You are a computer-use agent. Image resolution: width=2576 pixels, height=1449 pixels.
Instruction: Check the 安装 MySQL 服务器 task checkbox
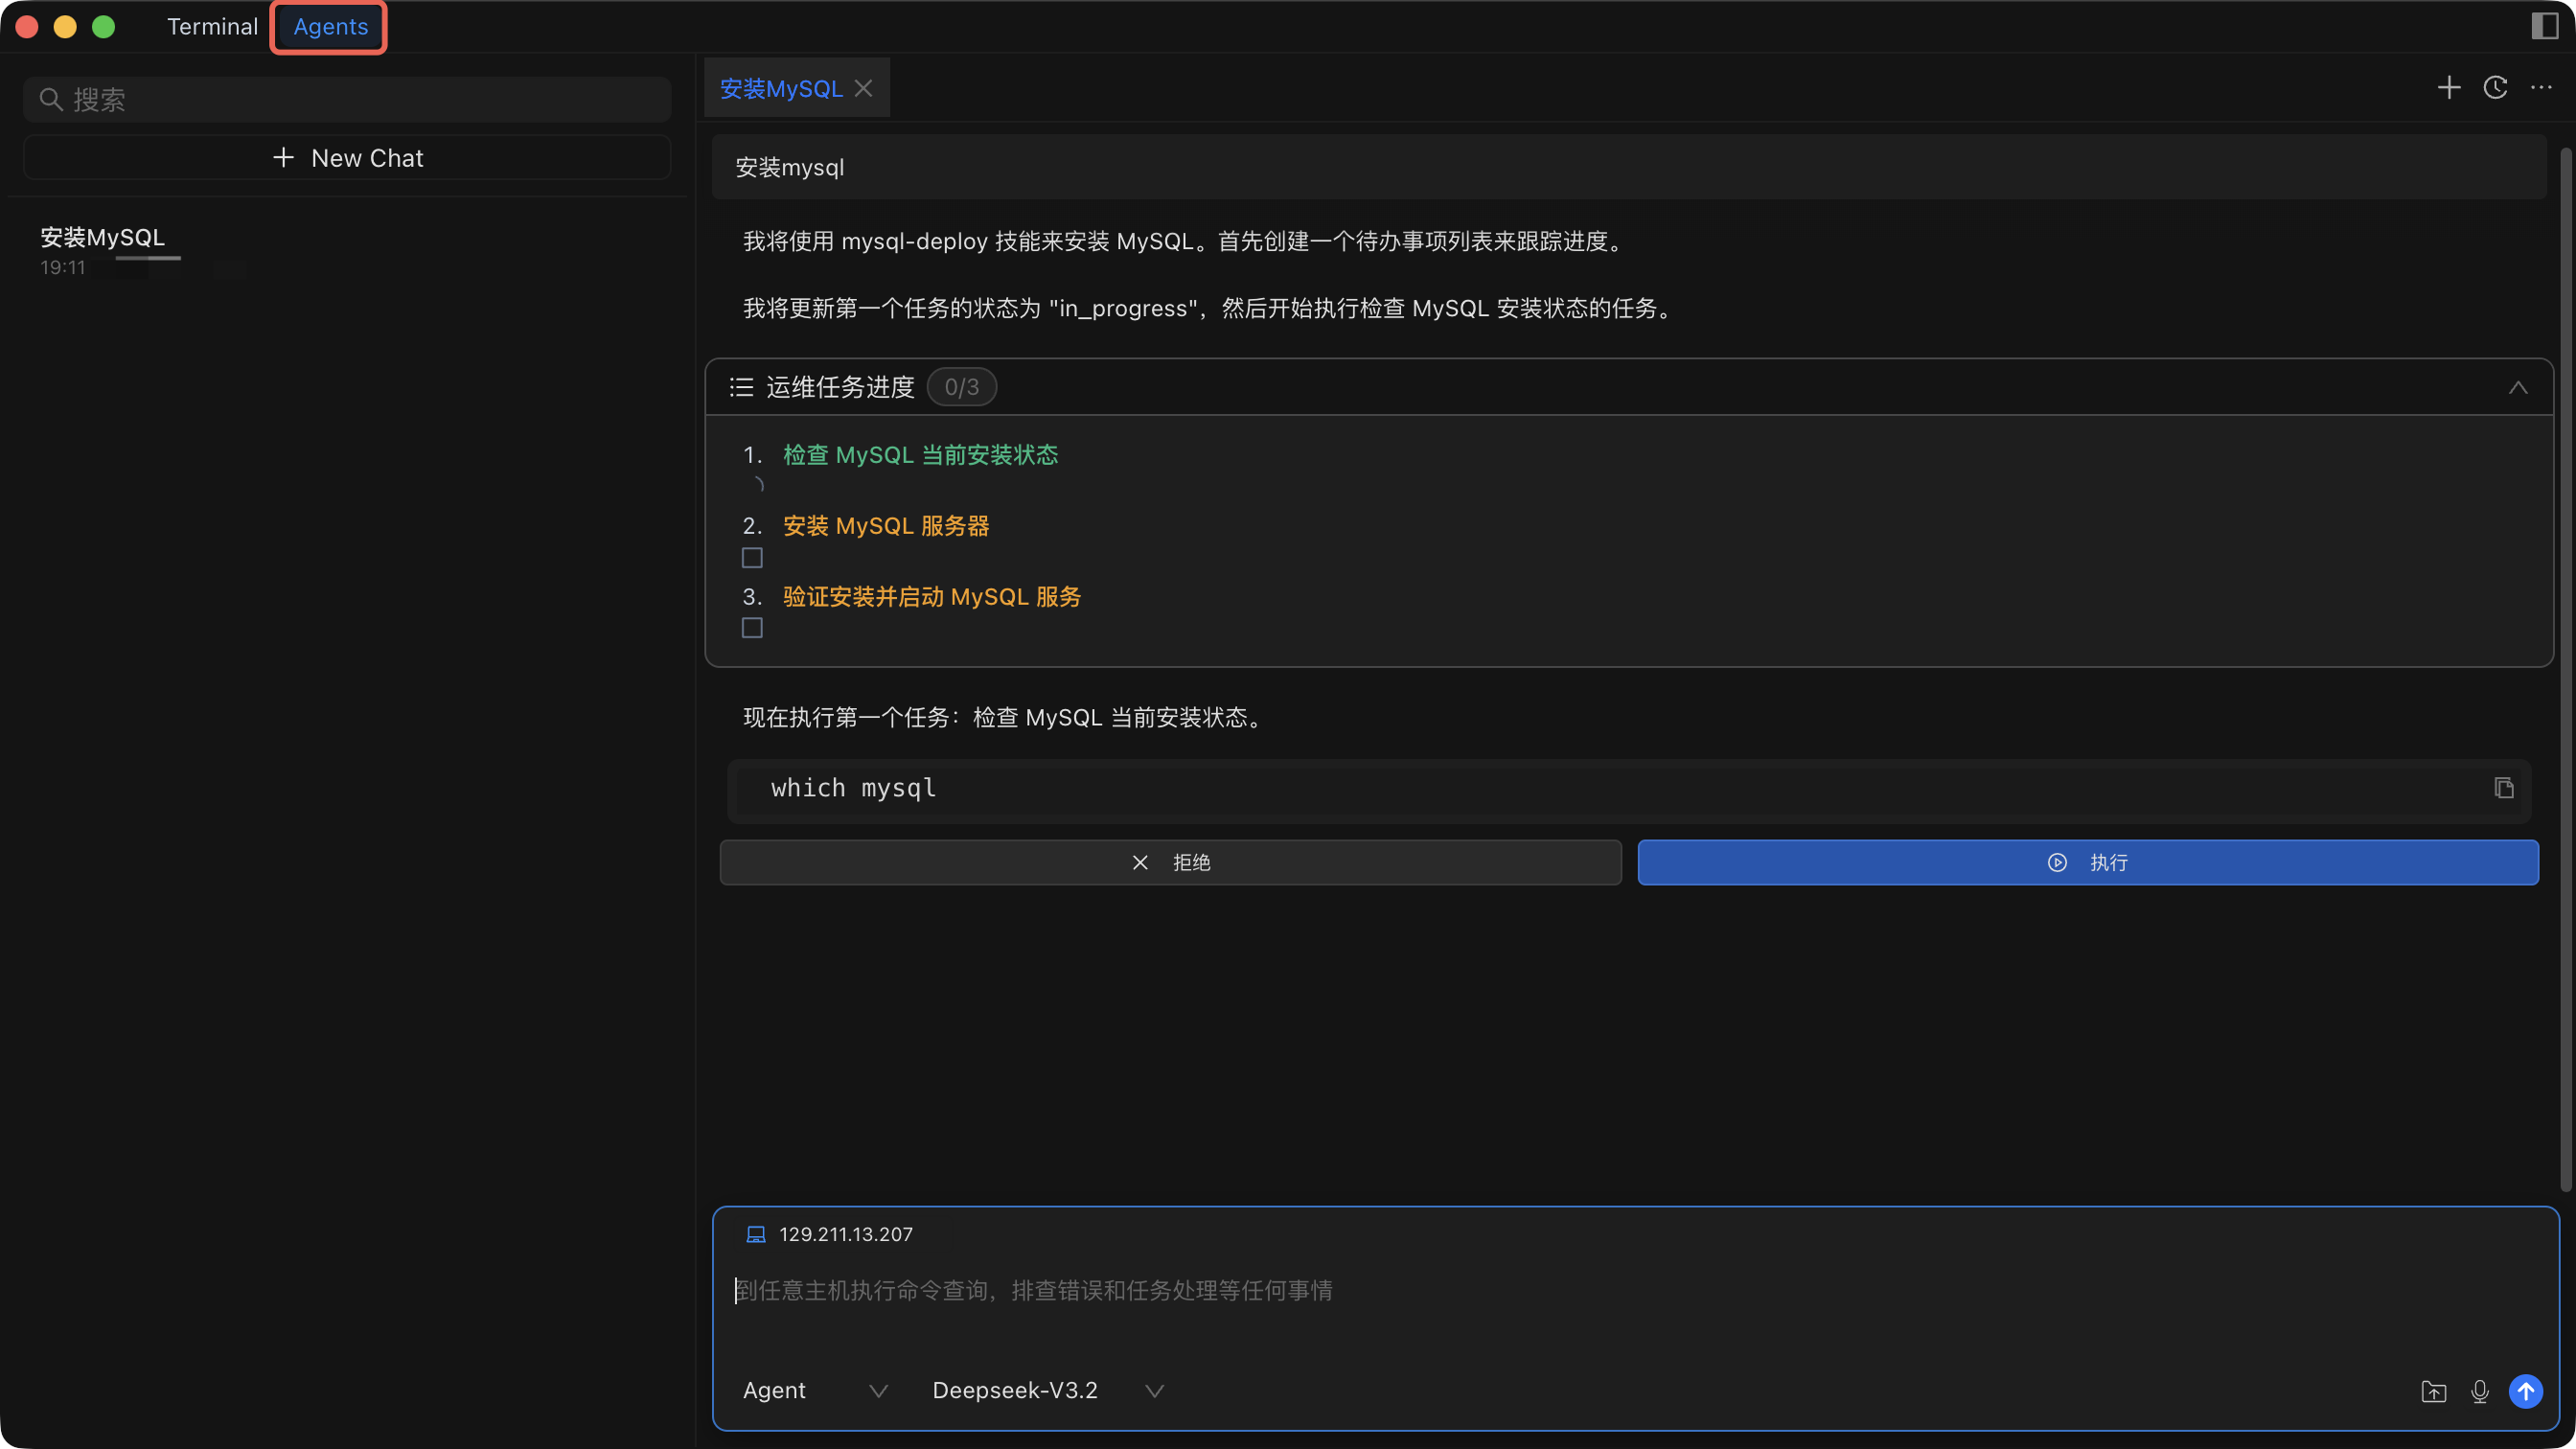point(752,557)
